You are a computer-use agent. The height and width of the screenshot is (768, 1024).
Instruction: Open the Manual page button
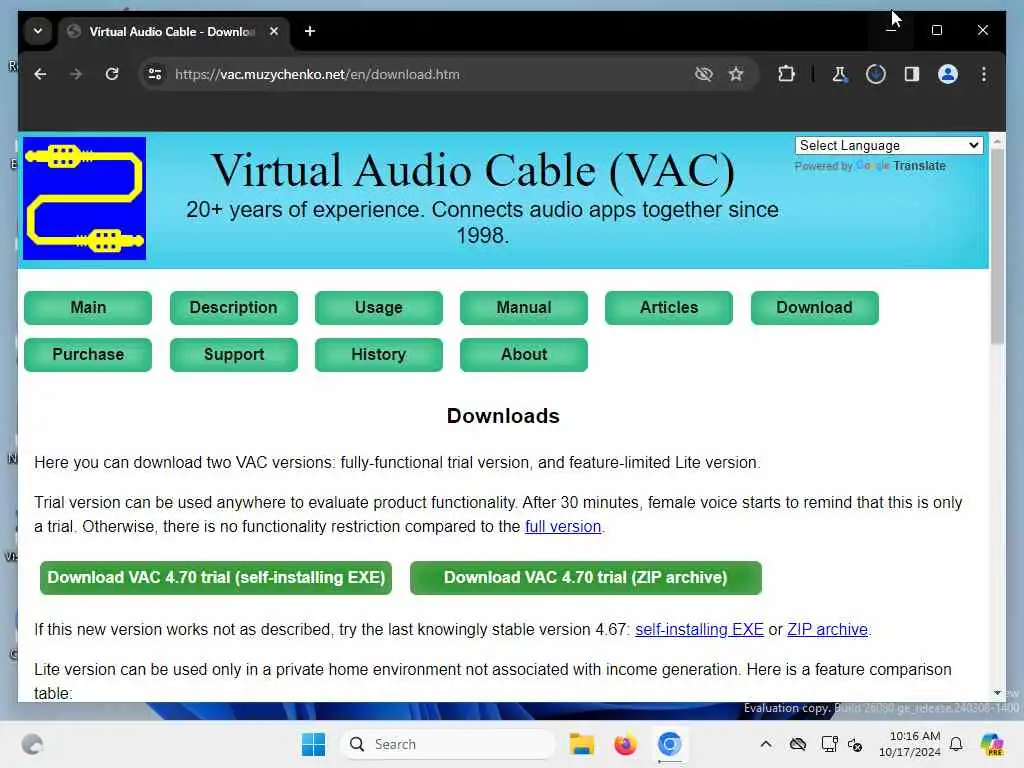524,308
